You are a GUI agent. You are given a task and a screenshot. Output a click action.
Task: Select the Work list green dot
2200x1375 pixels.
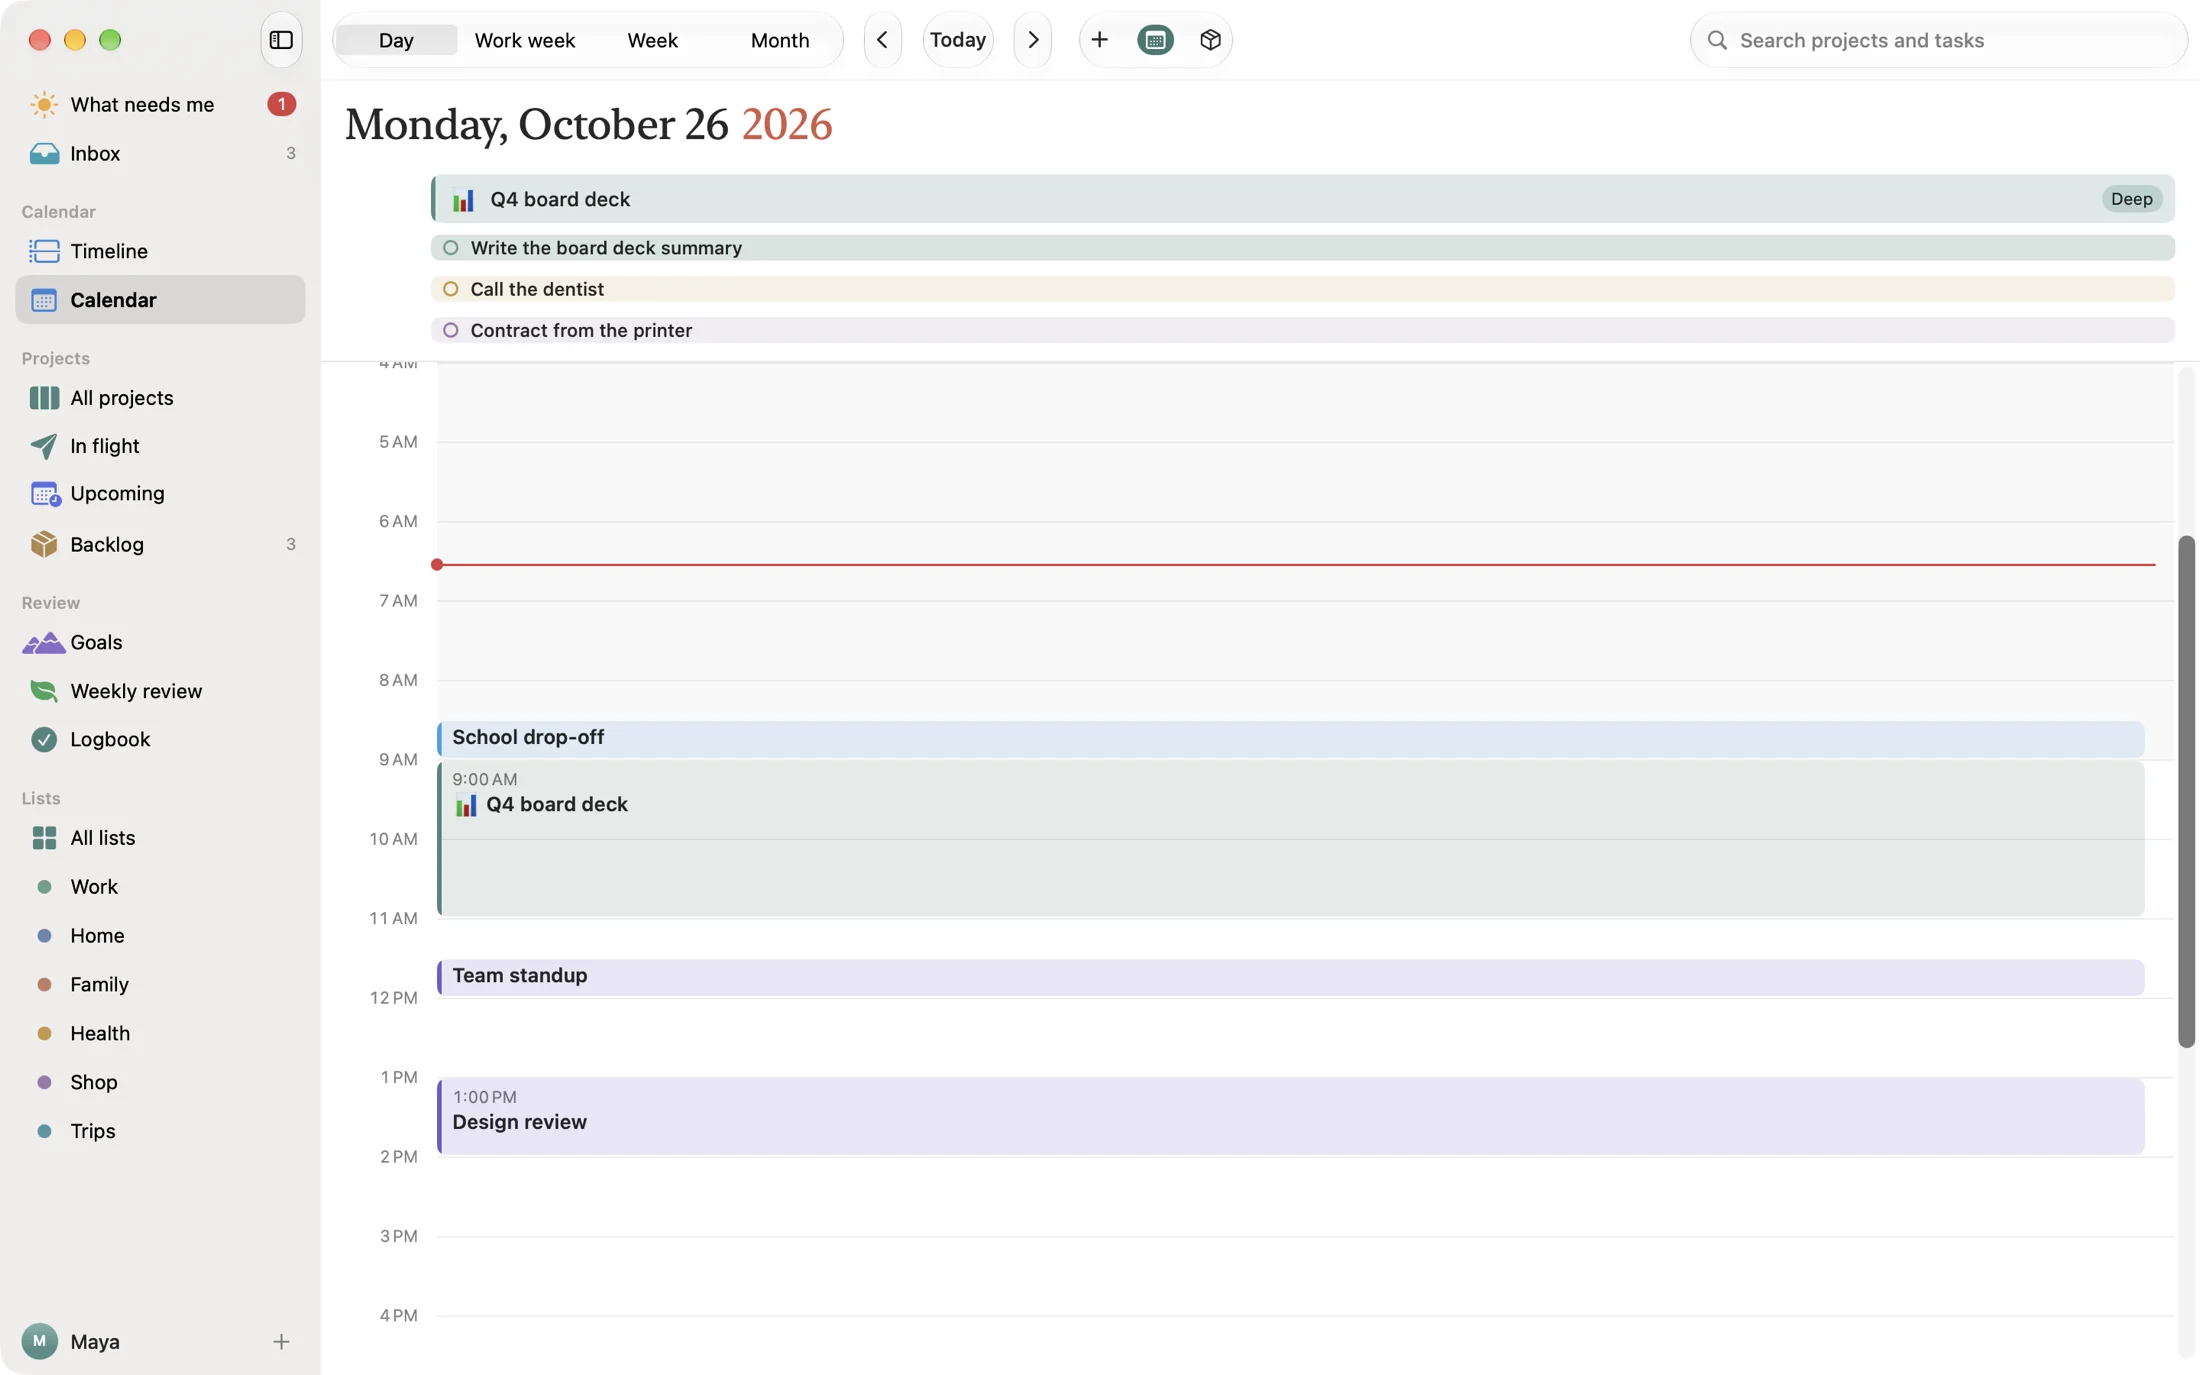pyautogui.click(x=44, y=887)
